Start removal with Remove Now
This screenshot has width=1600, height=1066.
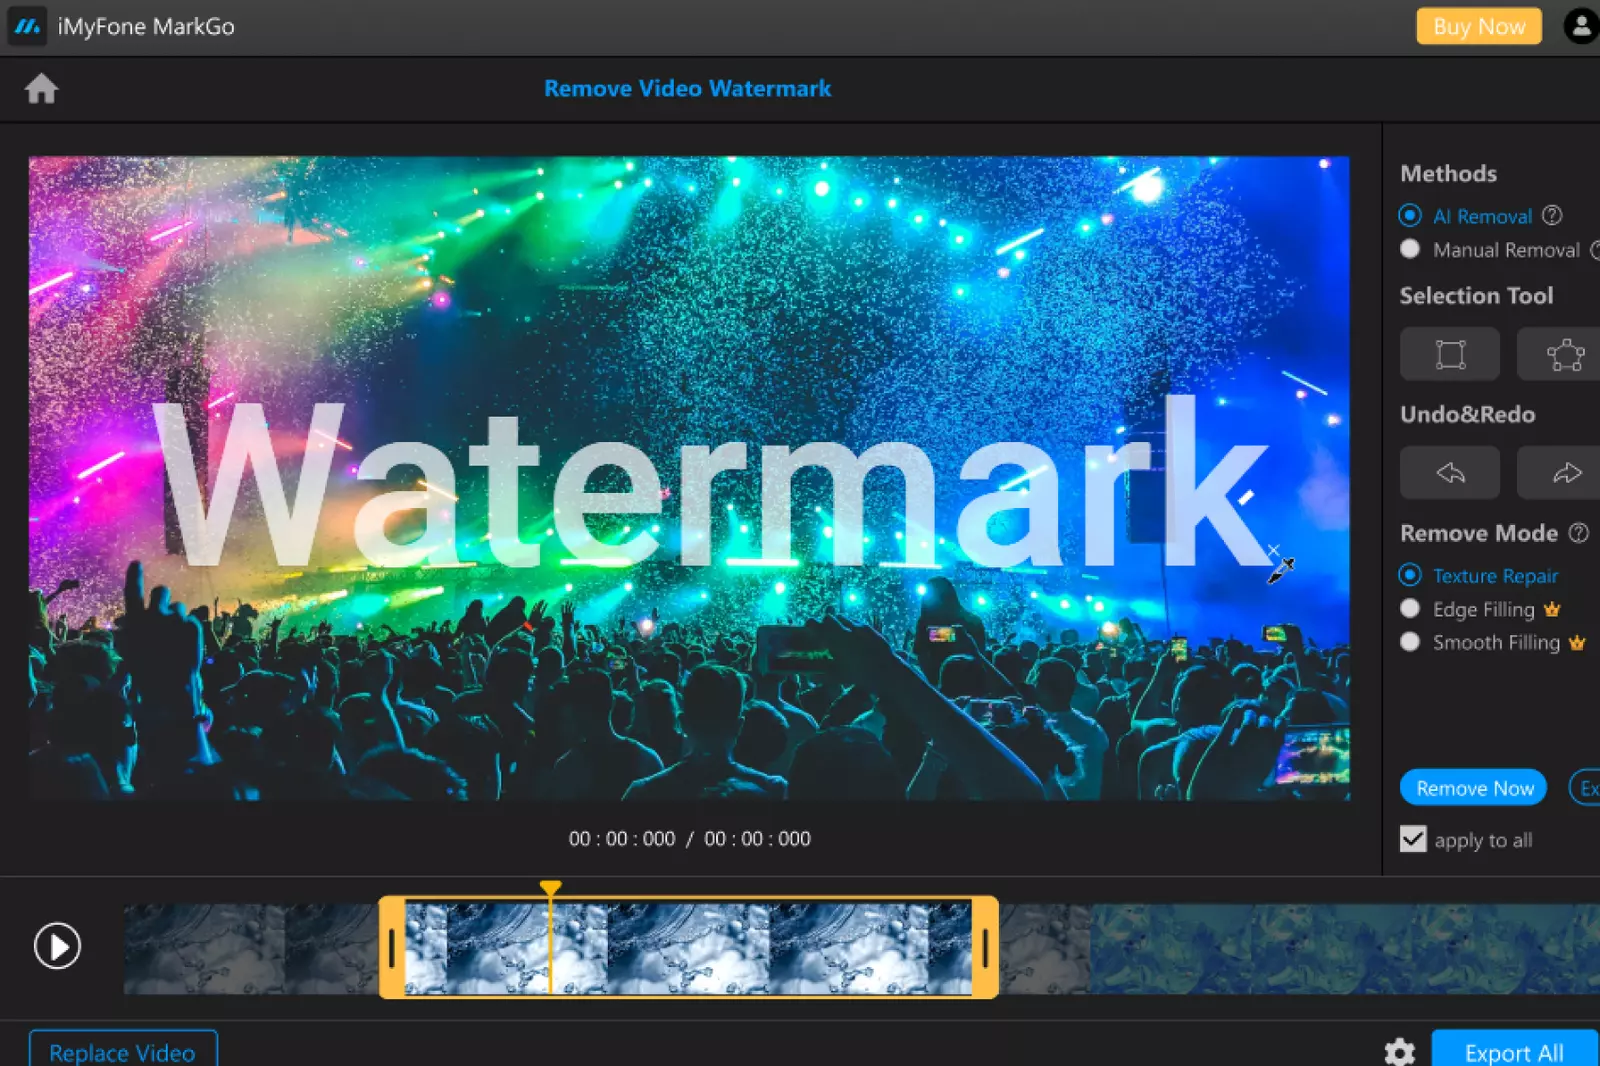click(x=1474, y=788)
